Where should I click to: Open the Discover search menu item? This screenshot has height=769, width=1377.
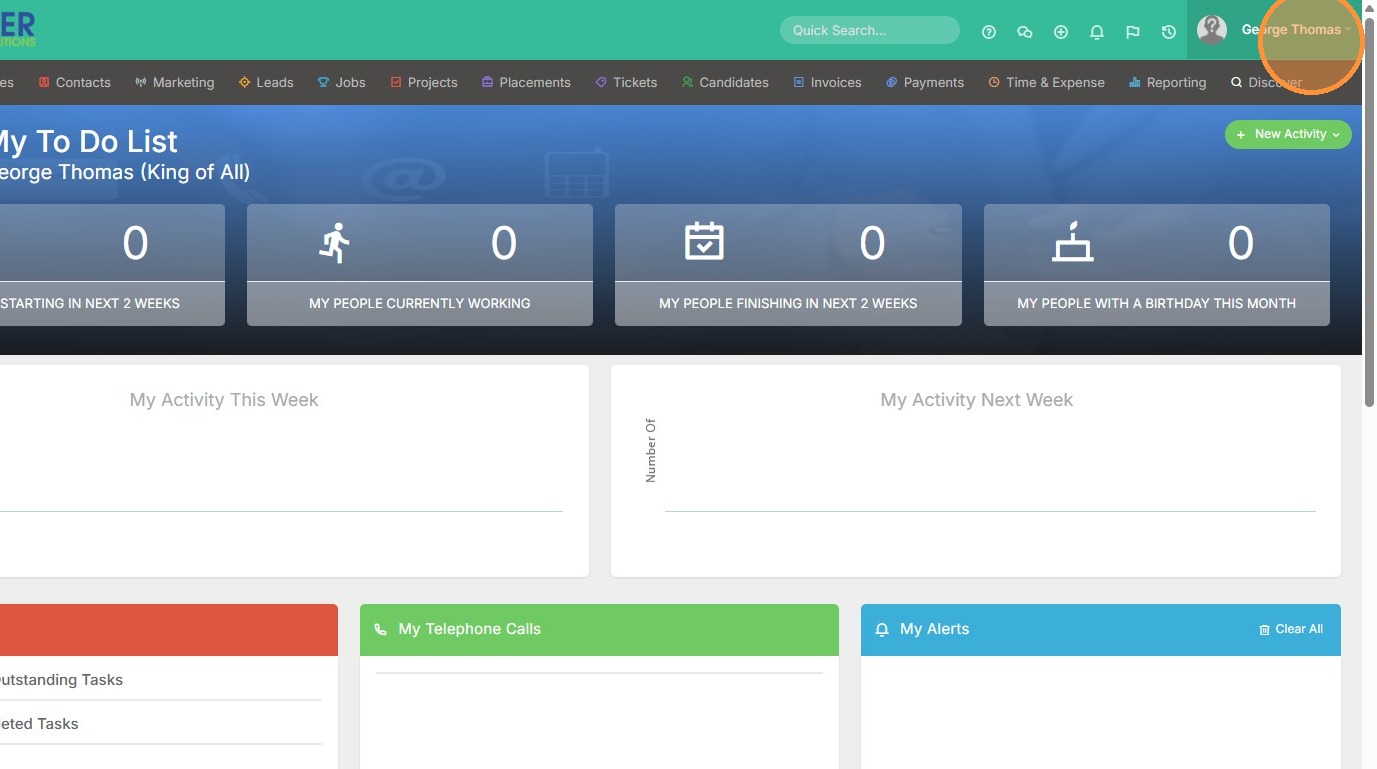[x=1267, y=82]
